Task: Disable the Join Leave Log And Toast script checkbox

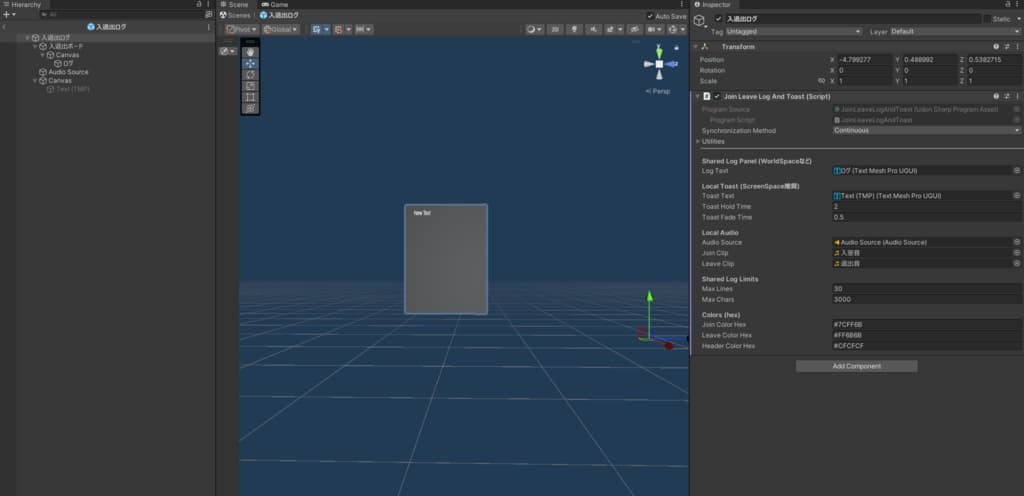Action: (717, 97)
